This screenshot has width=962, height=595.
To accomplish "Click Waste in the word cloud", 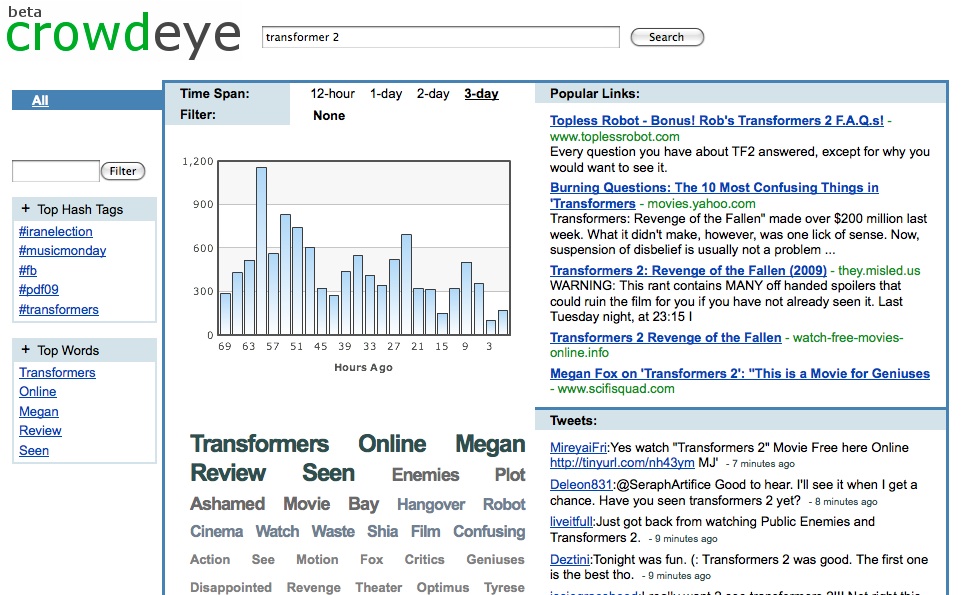I will point(333,532).
